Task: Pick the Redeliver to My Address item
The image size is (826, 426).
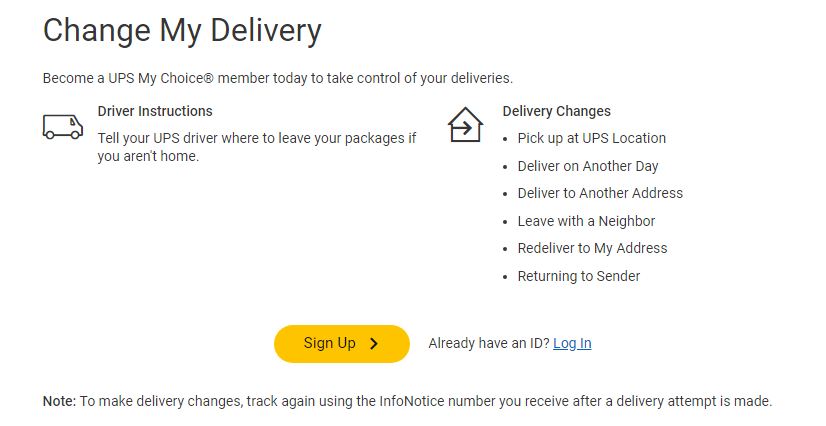Action: tap(592, 248)
